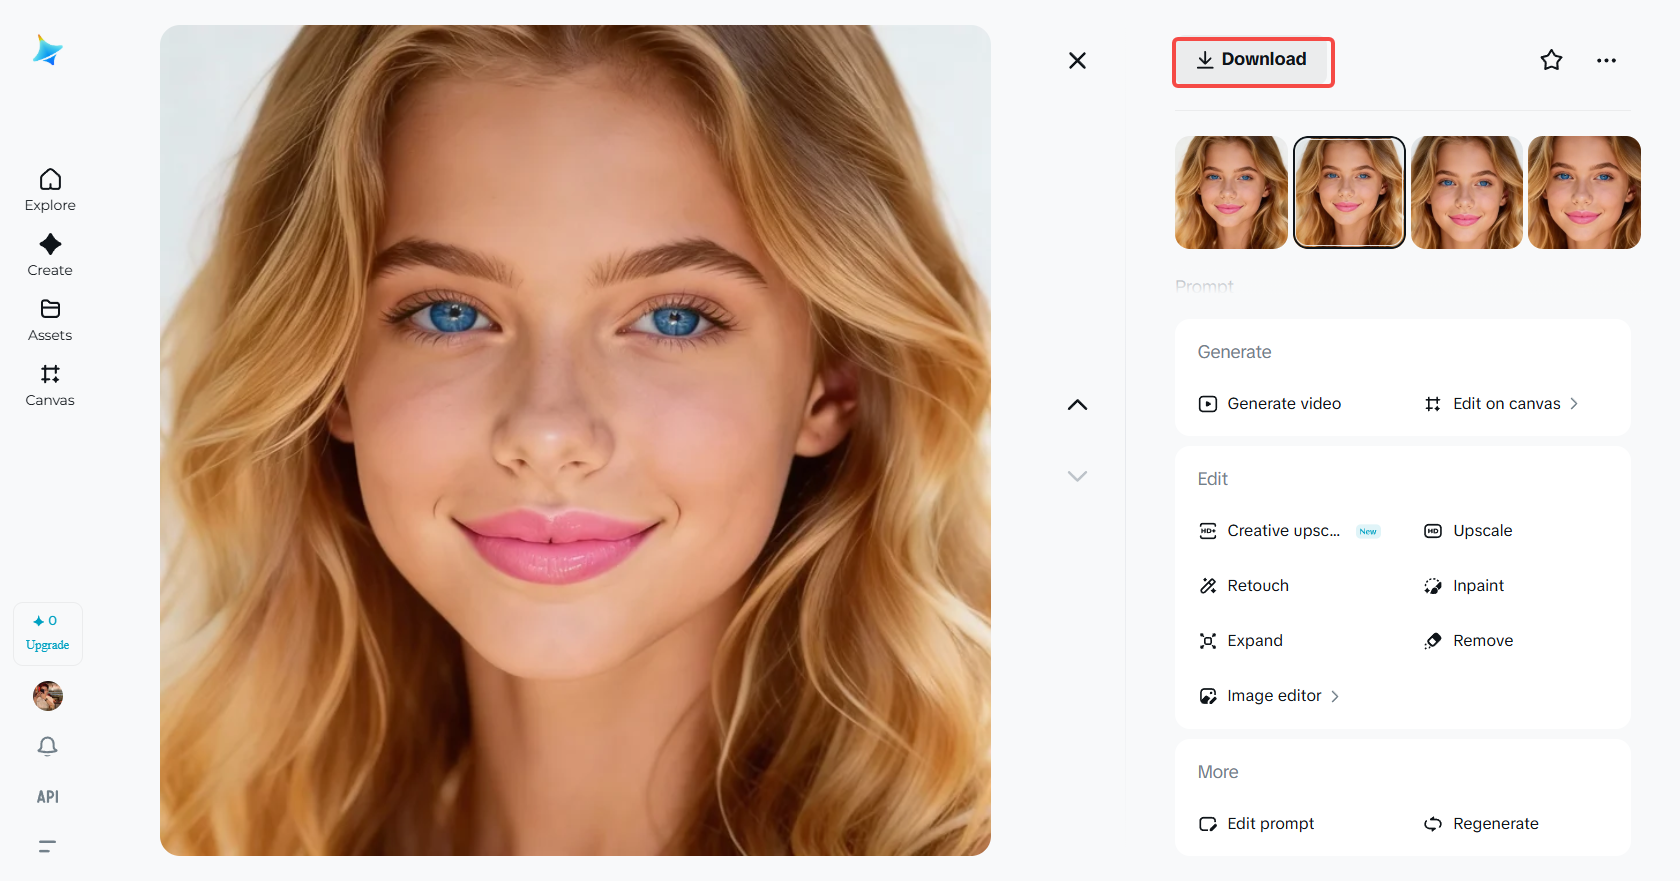The width and height of the screenshot is (1680, 881).
Task: Open the Create section
Action: click(50, 255)
